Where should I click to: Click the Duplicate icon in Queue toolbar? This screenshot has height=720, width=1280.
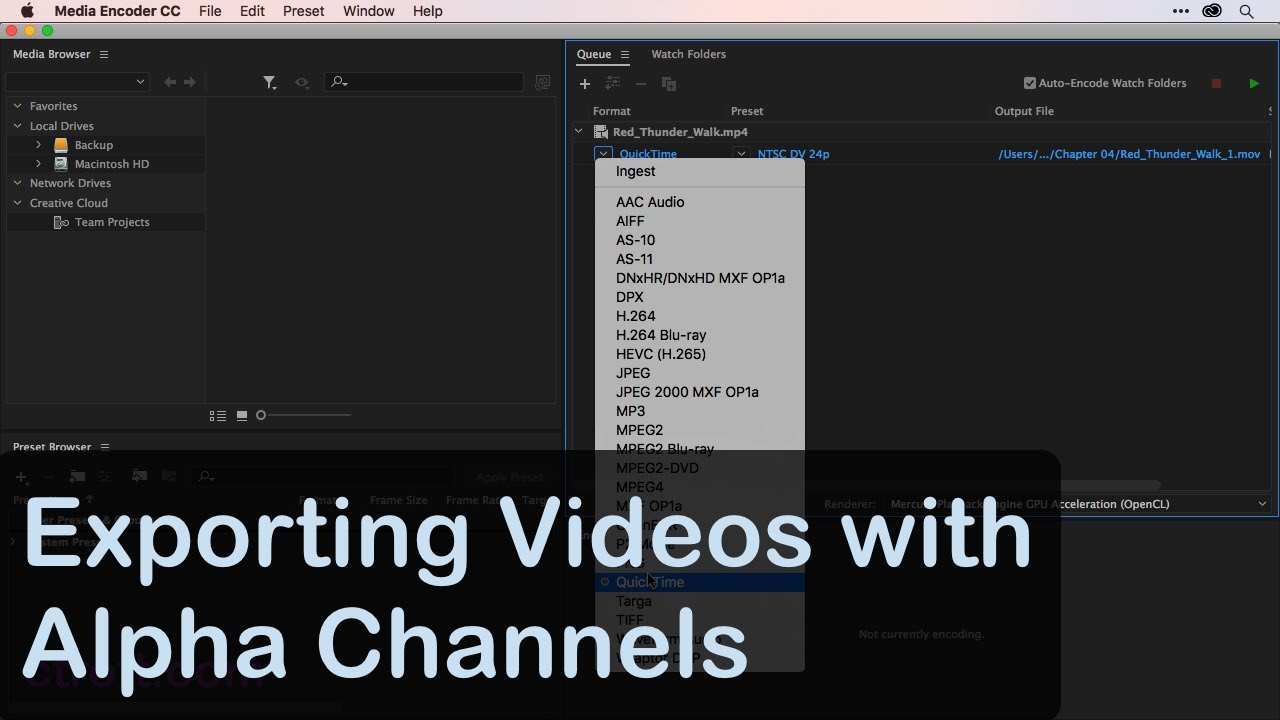[x=669, y=84]
